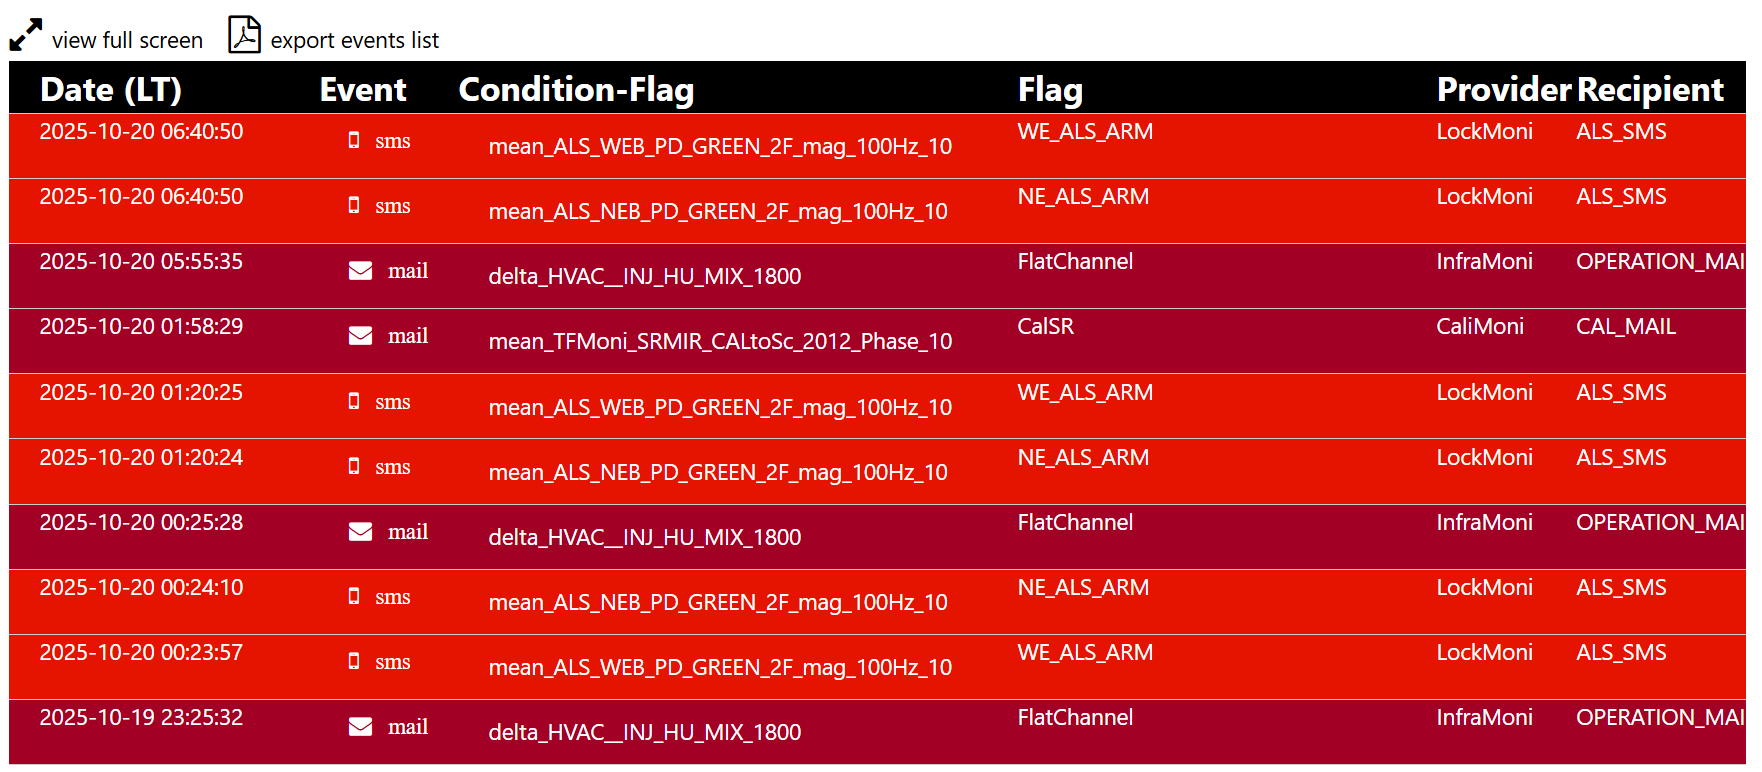
Task: Click the PDF export icon
Action: point(244,35)
